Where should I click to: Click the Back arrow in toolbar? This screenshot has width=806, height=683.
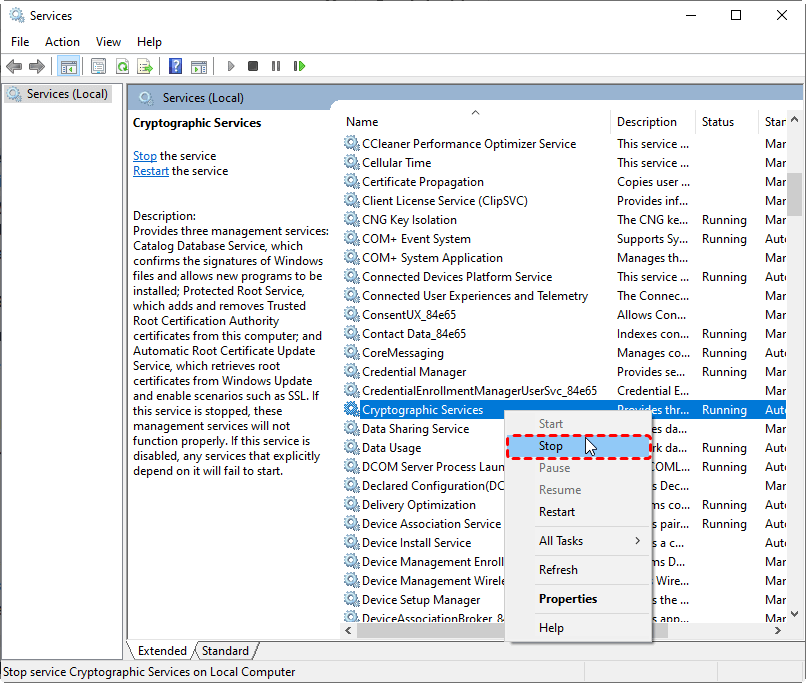point(14,66)
